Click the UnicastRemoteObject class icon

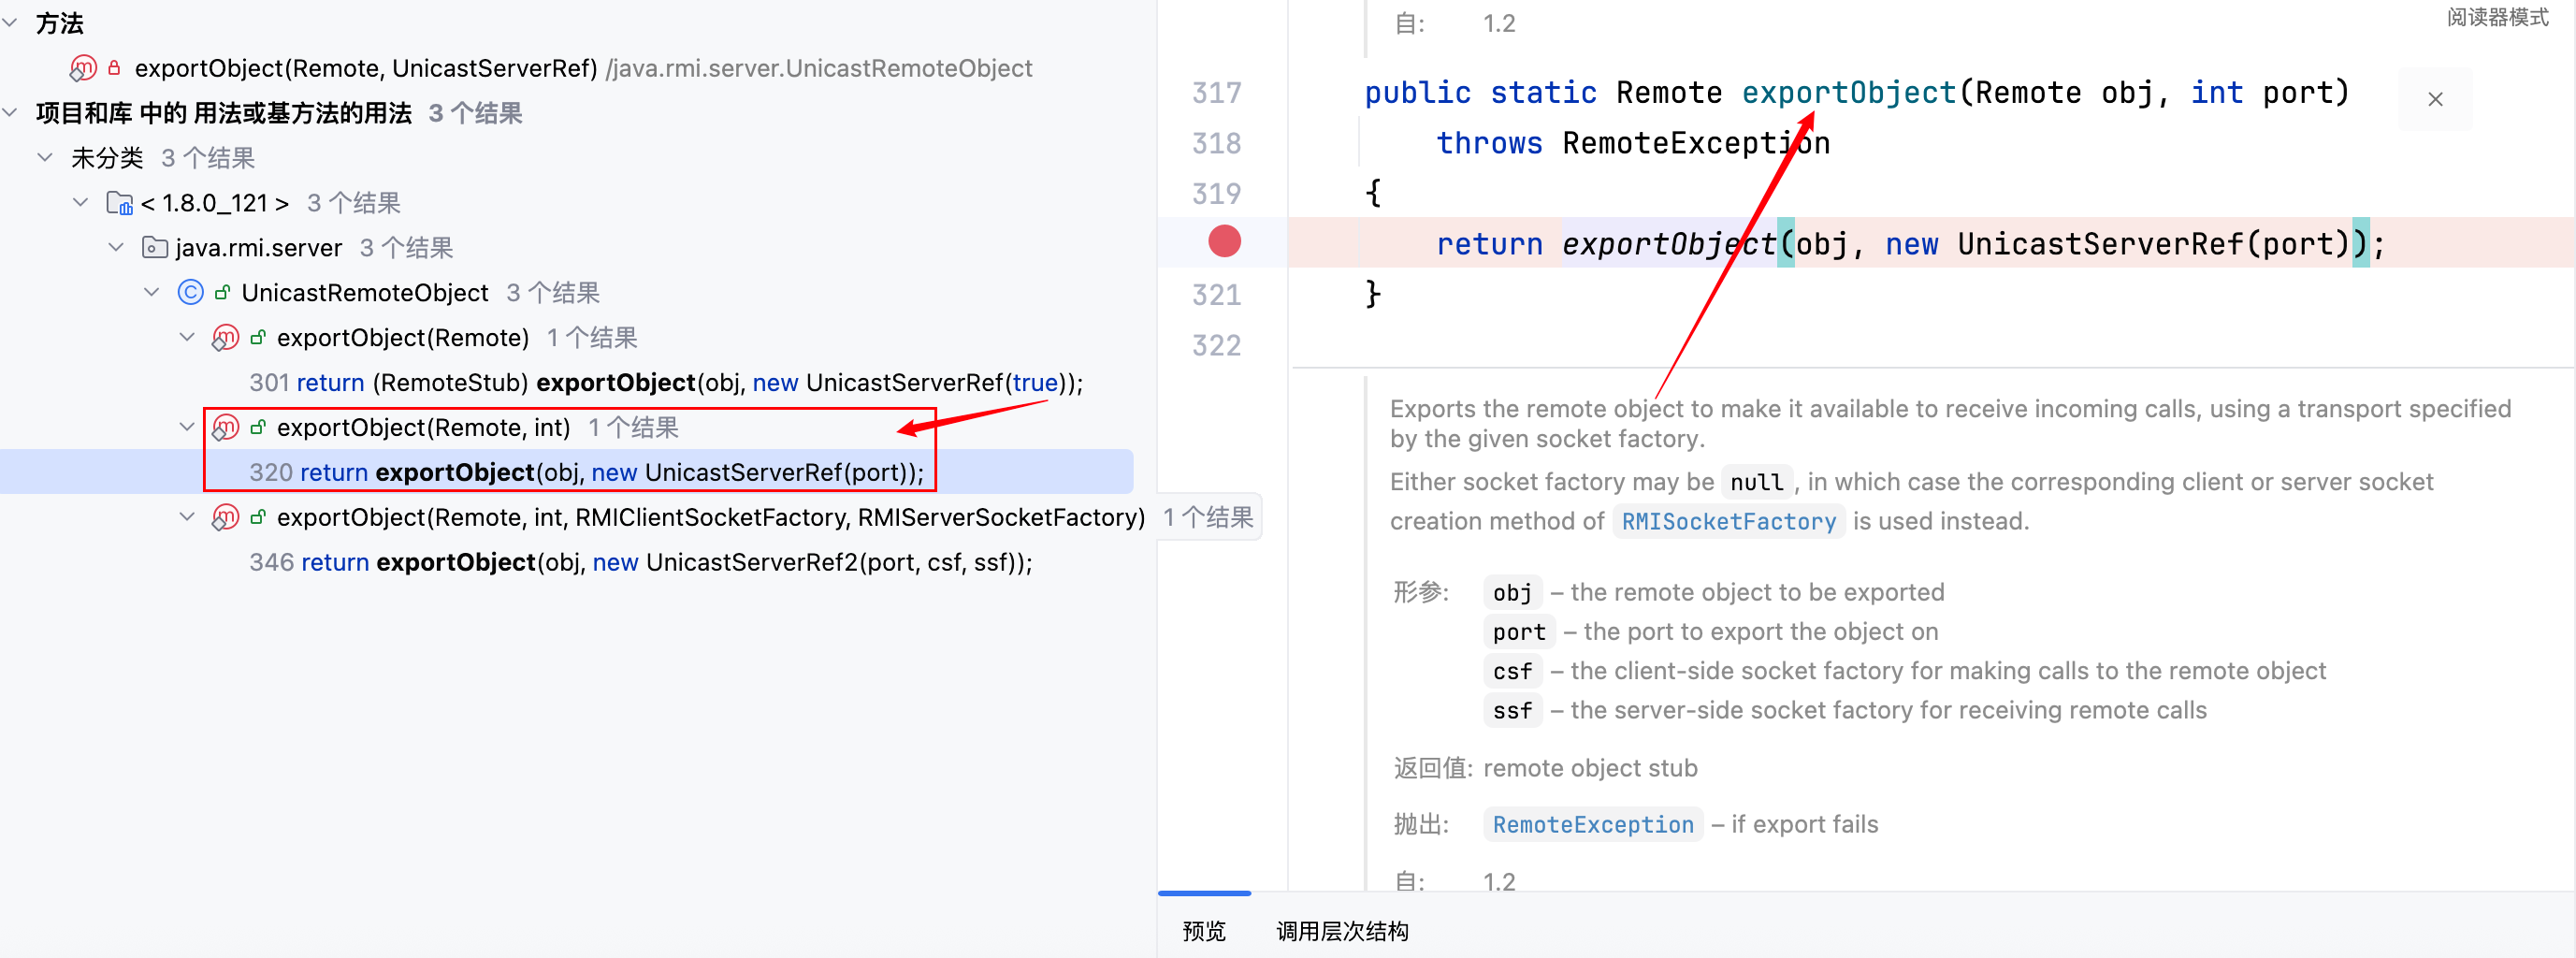click(190, 292)
